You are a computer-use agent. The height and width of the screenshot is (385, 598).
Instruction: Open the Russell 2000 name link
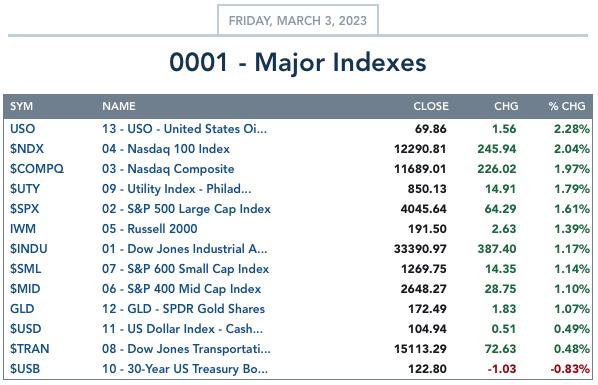coord(150,229)
